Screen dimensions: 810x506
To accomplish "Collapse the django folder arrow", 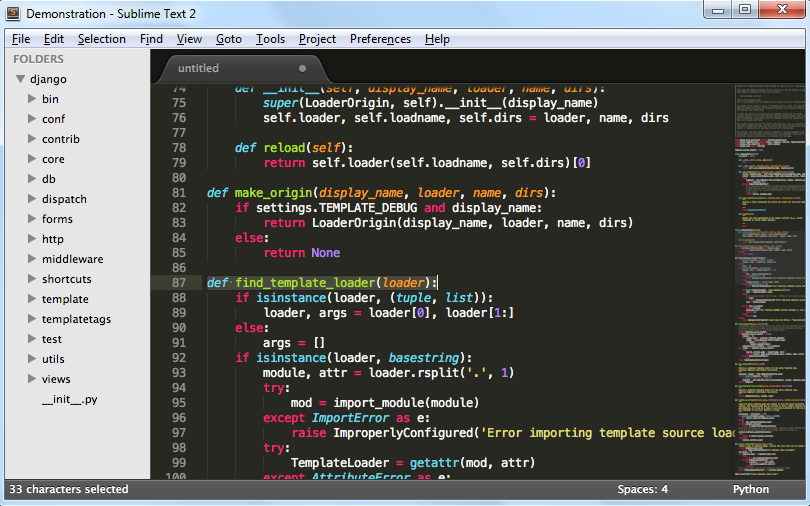I will pos(21,79).
